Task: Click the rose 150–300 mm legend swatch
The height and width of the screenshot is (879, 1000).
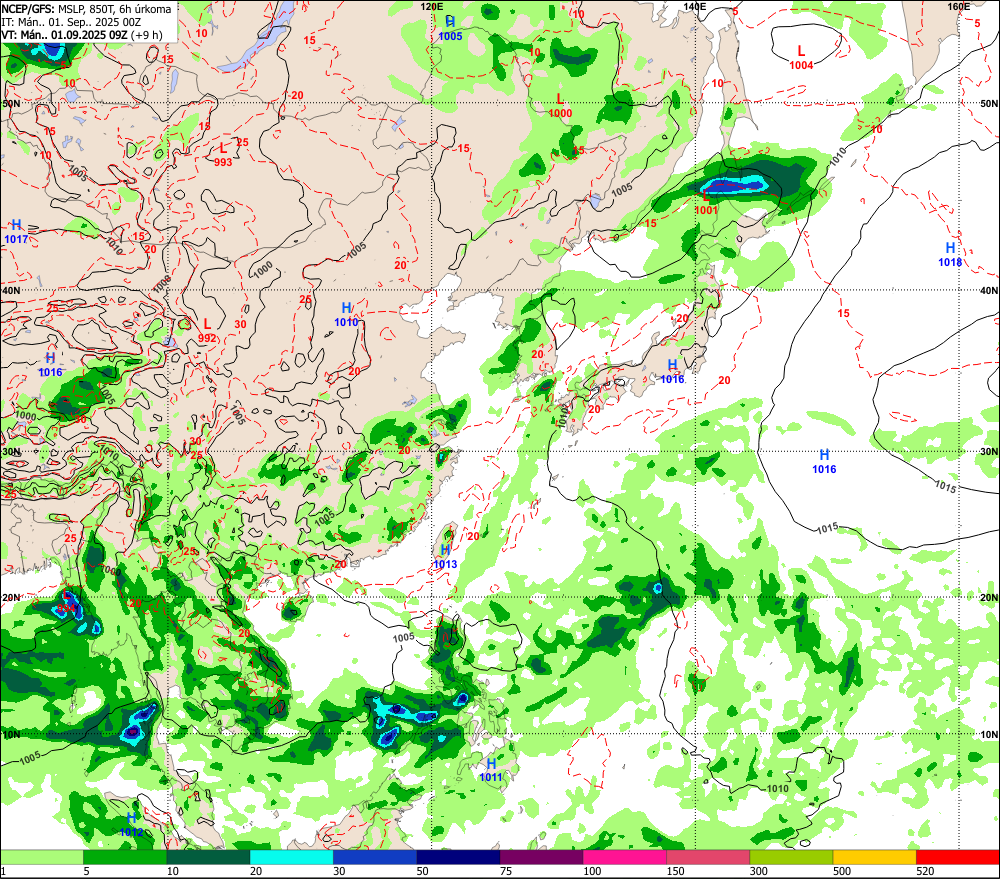Action: [708, 857]
